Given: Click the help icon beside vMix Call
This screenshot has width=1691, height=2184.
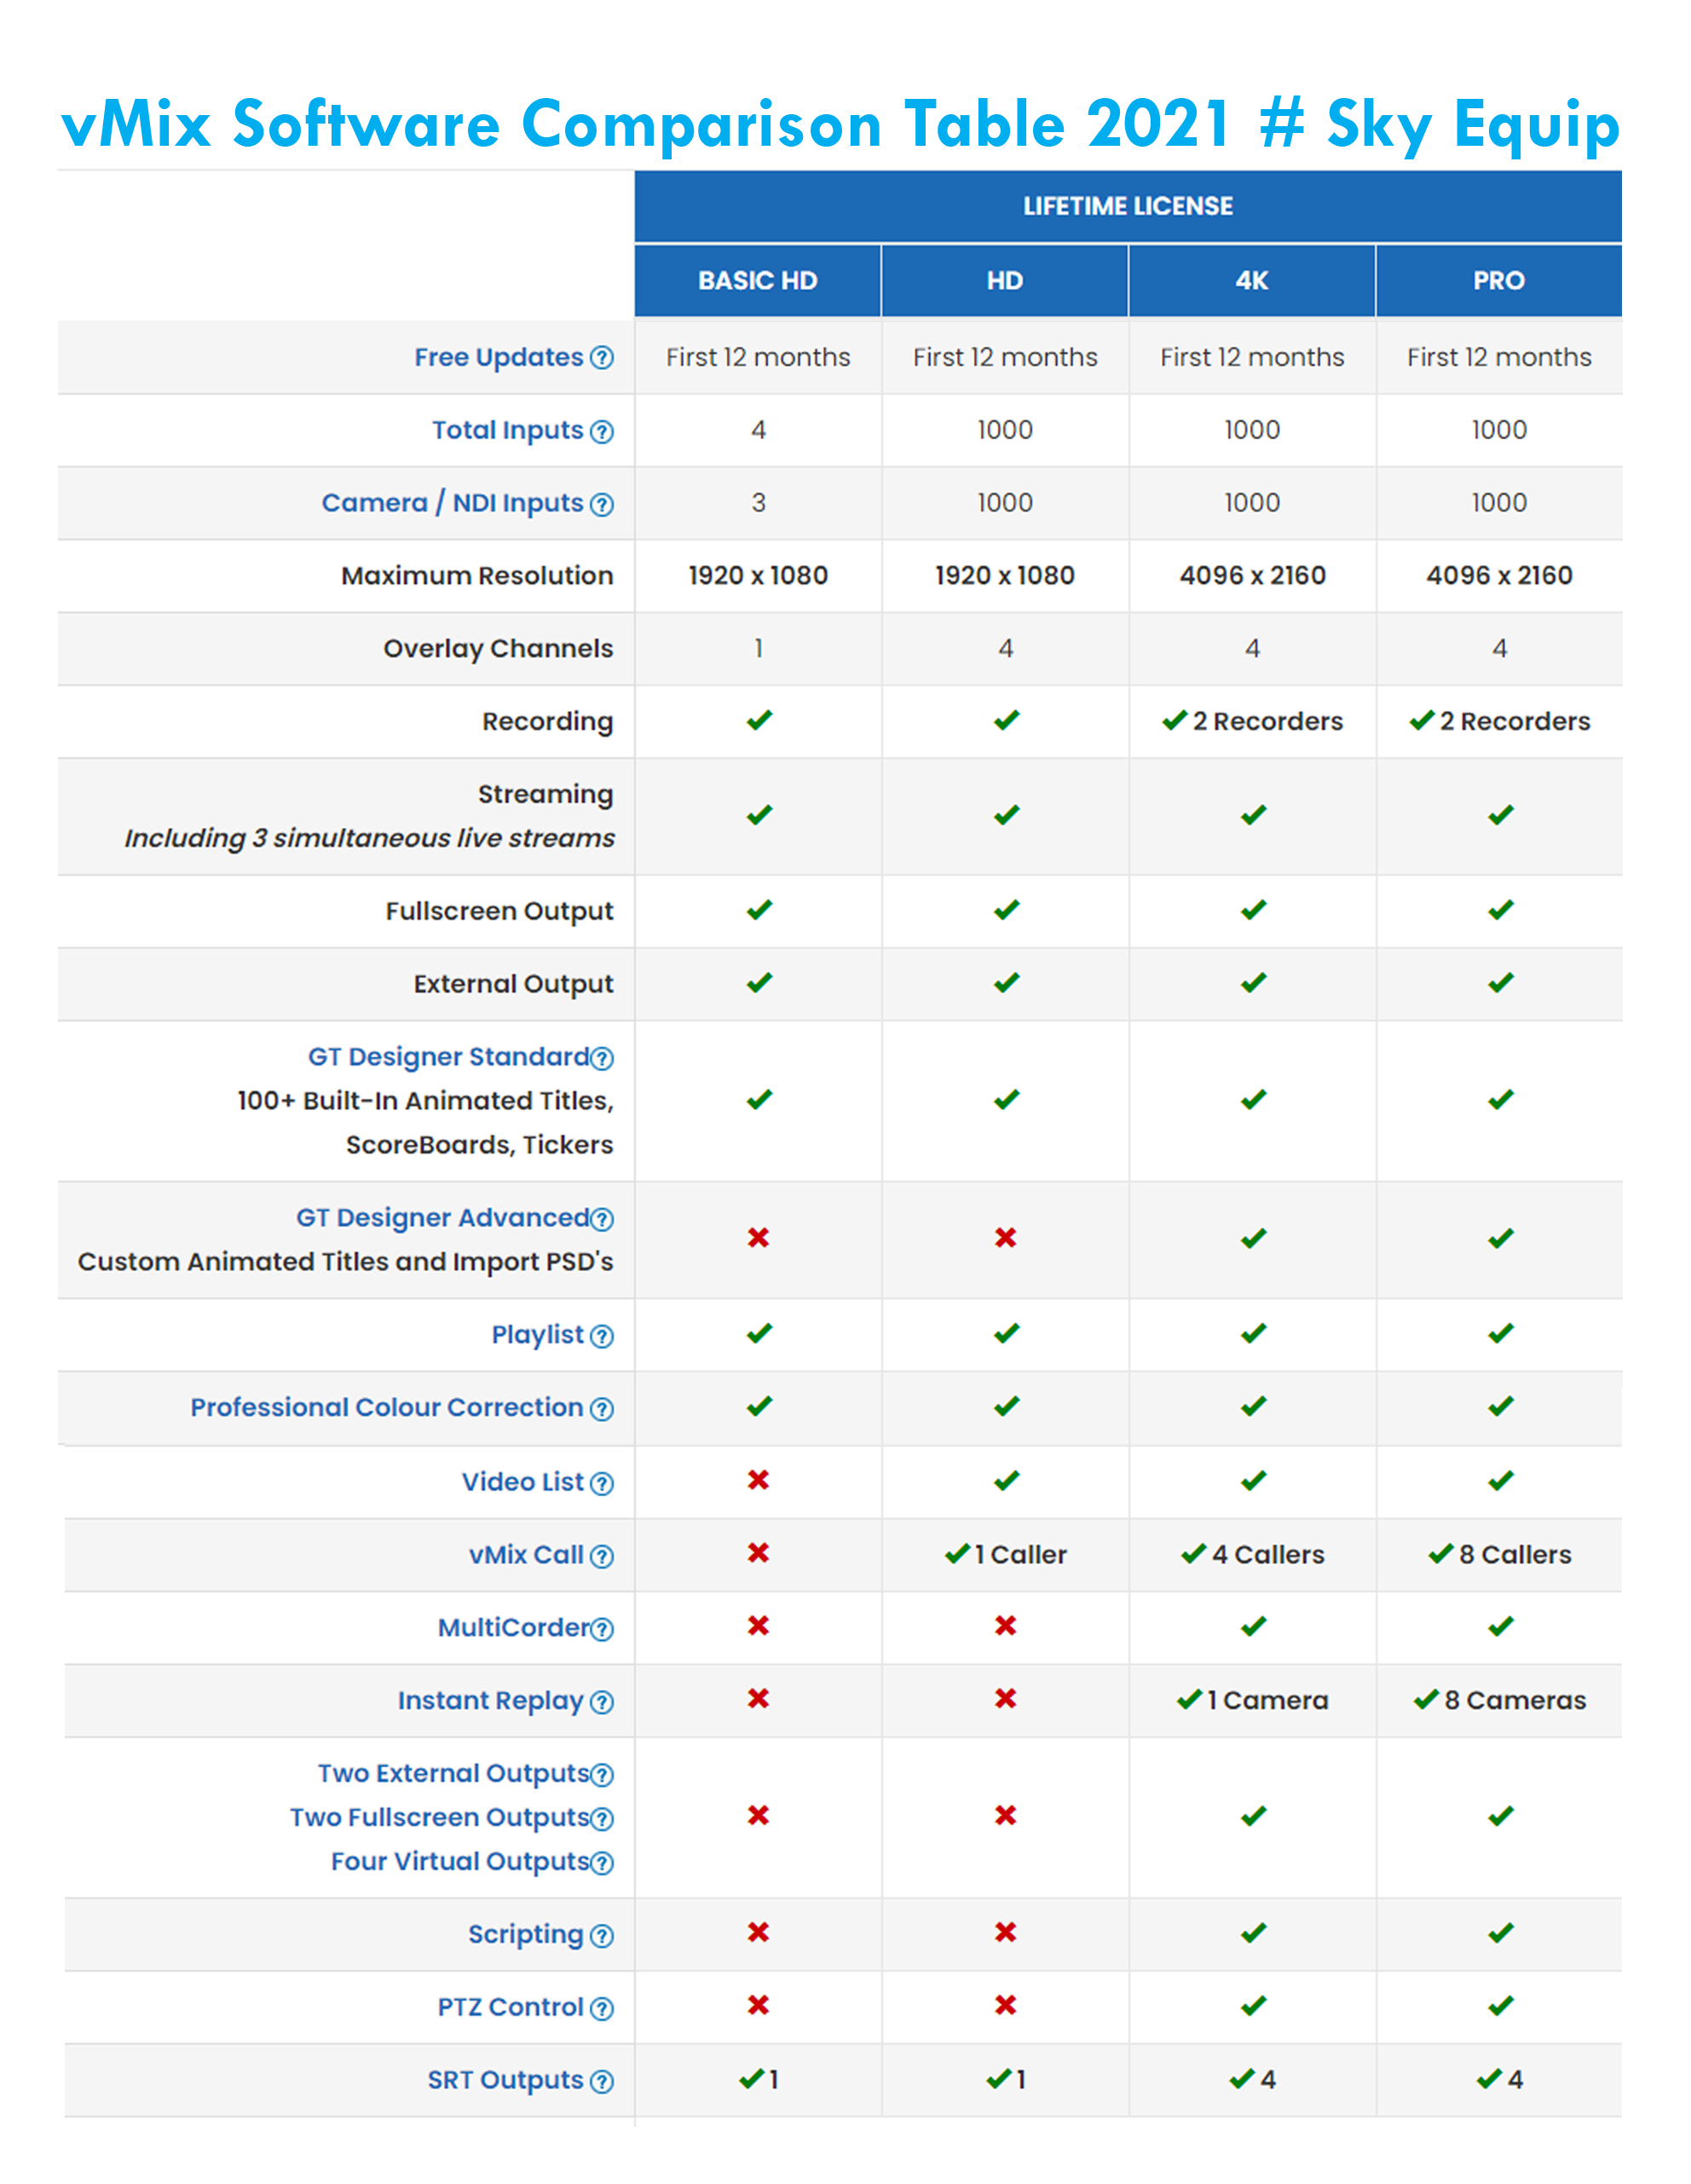Looking at the screenshot, I should 601,1556.
